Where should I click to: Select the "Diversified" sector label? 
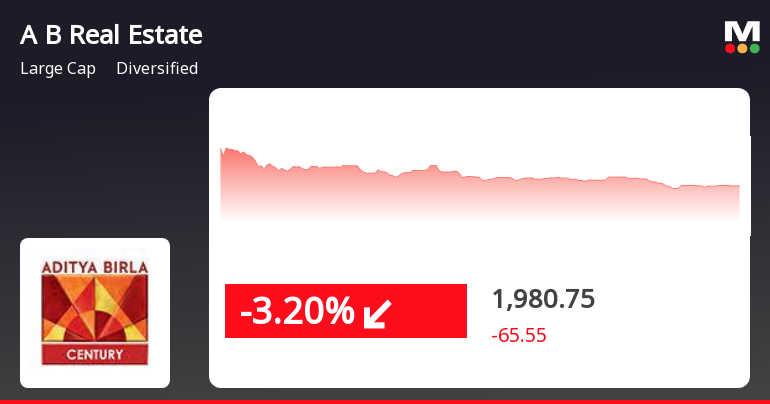[x=157, y=69]
